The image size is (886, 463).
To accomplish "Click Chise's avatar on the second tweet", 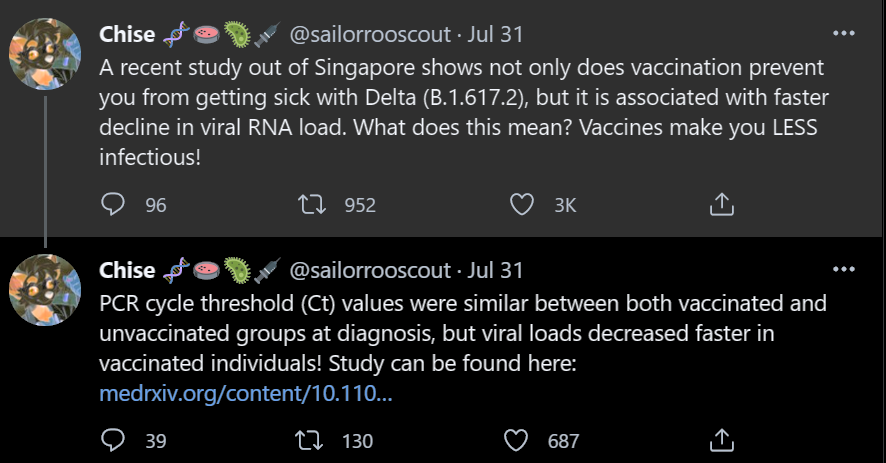I will pyautogui.click(x=45, y=290).
